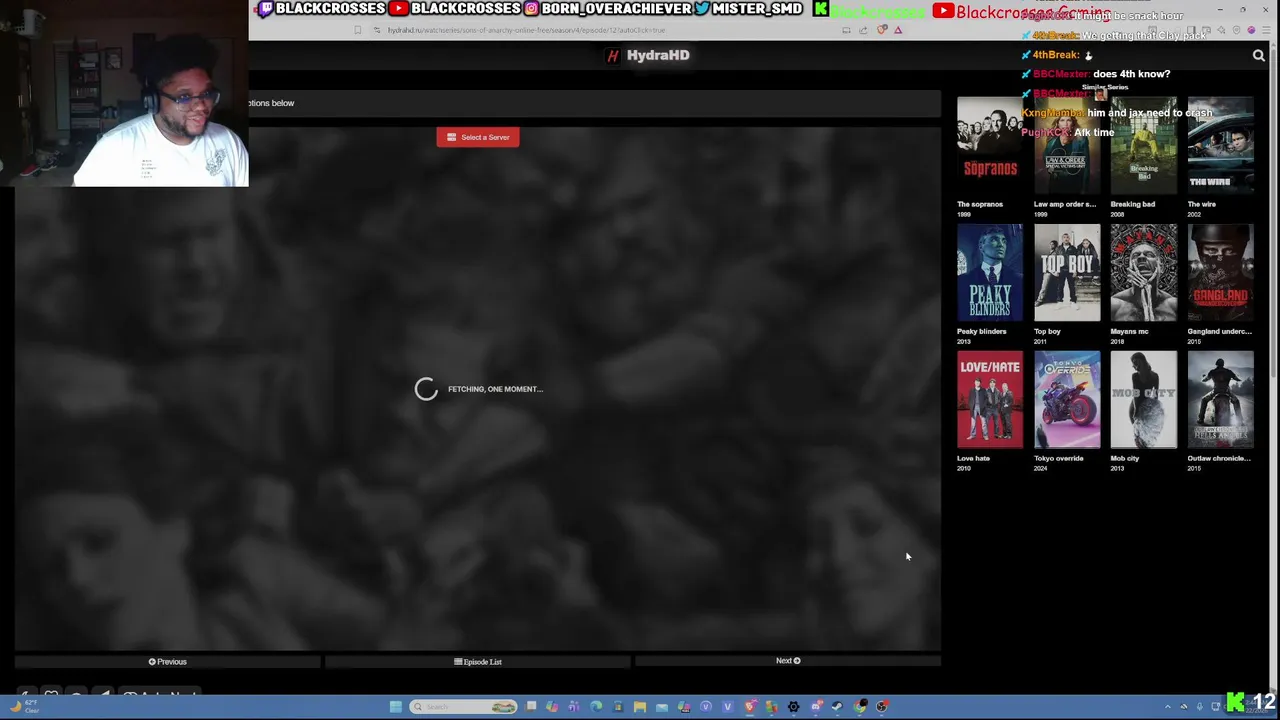1280x720 pixels.
Task: Click 'Breaking bad' title text
Action: pos(1133,204)
